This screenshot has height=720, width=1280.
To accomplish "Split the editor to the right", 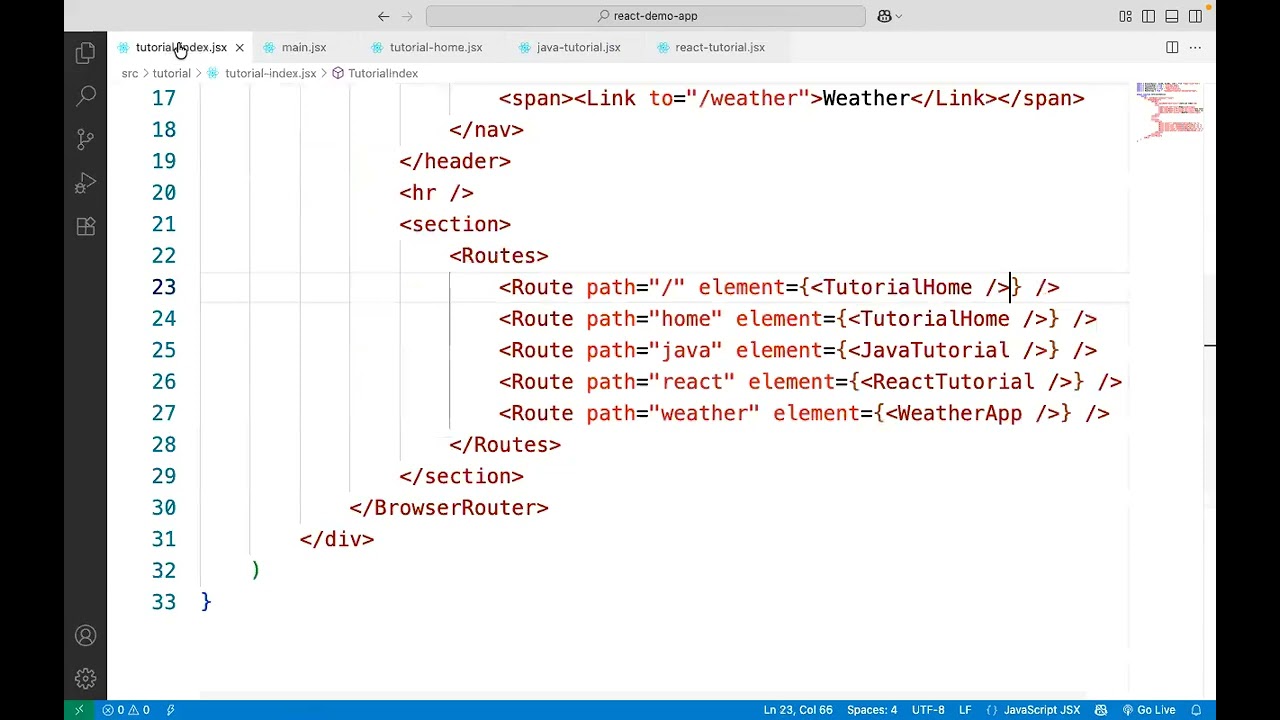I will click(1172, 47).
